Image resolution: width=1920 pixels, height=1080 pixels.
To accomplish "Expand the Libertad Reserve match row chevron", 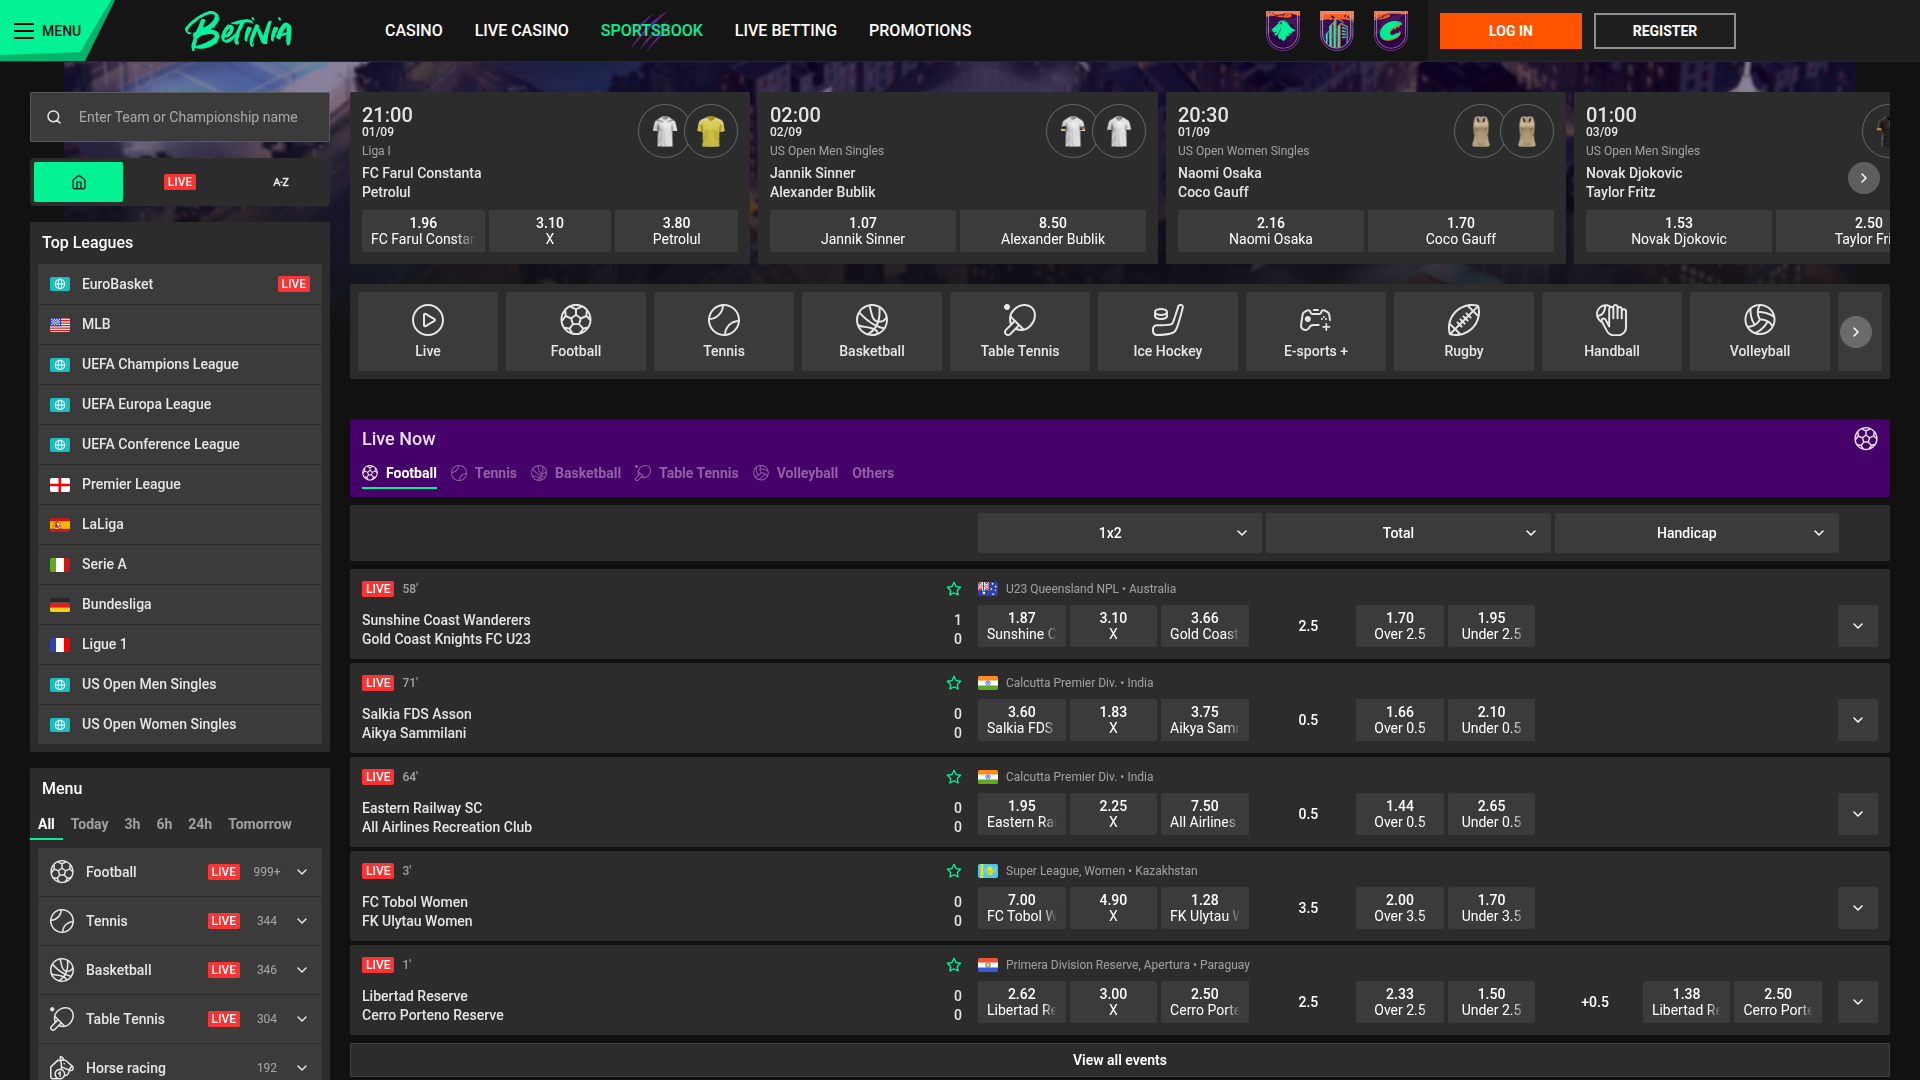I will (x=1857, y=1001).
